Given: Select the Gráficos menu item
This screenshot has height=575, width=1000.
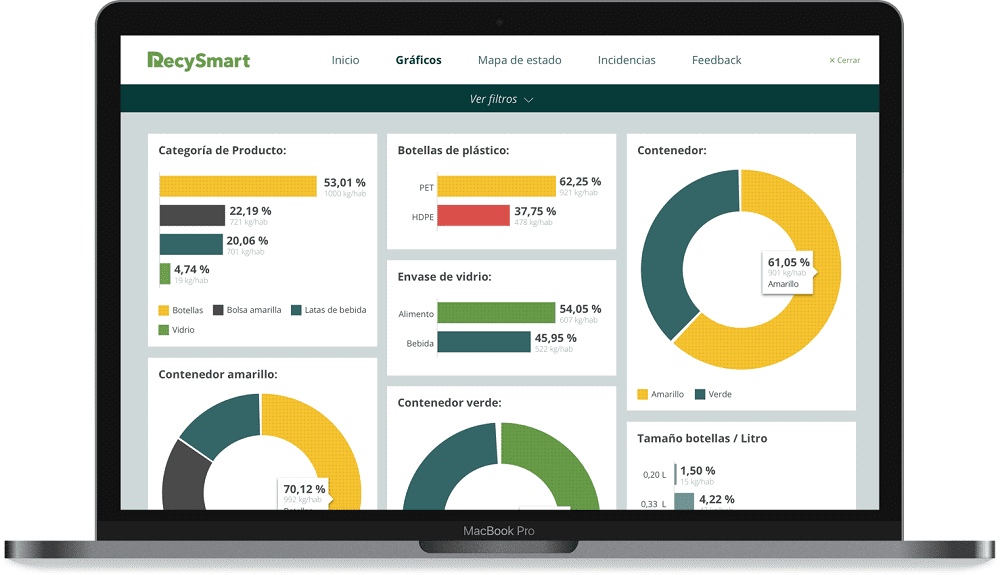Looking at the screenshot, I should tap(418, 60).
